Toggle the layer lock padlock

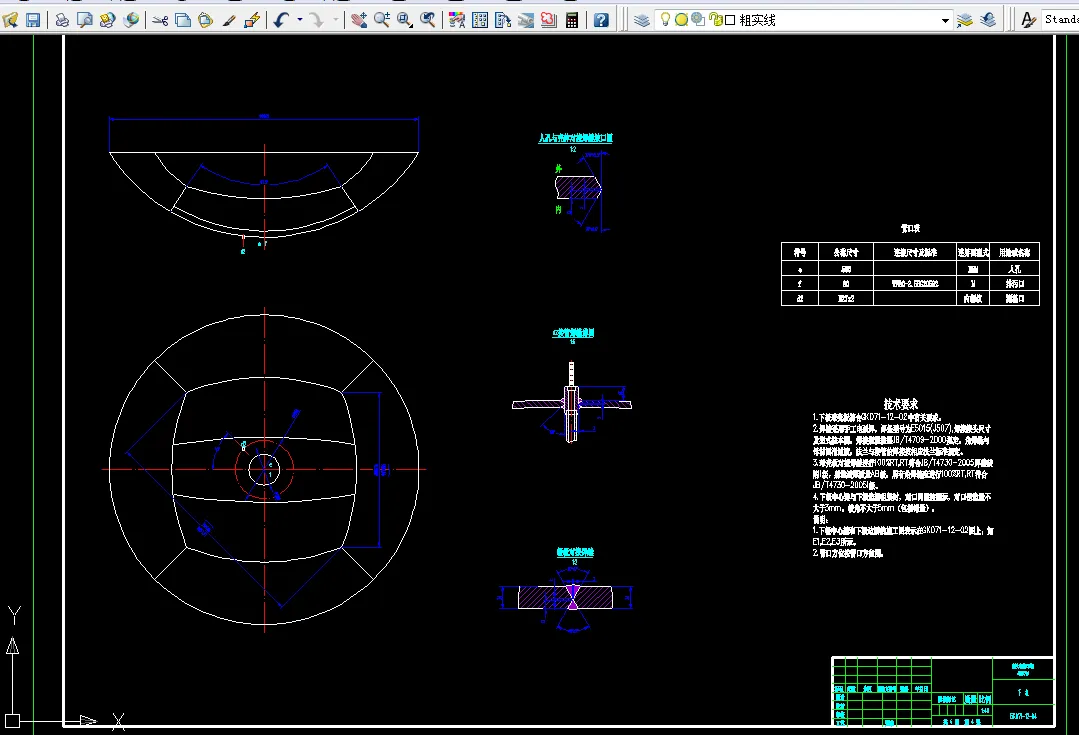point(716,20)
